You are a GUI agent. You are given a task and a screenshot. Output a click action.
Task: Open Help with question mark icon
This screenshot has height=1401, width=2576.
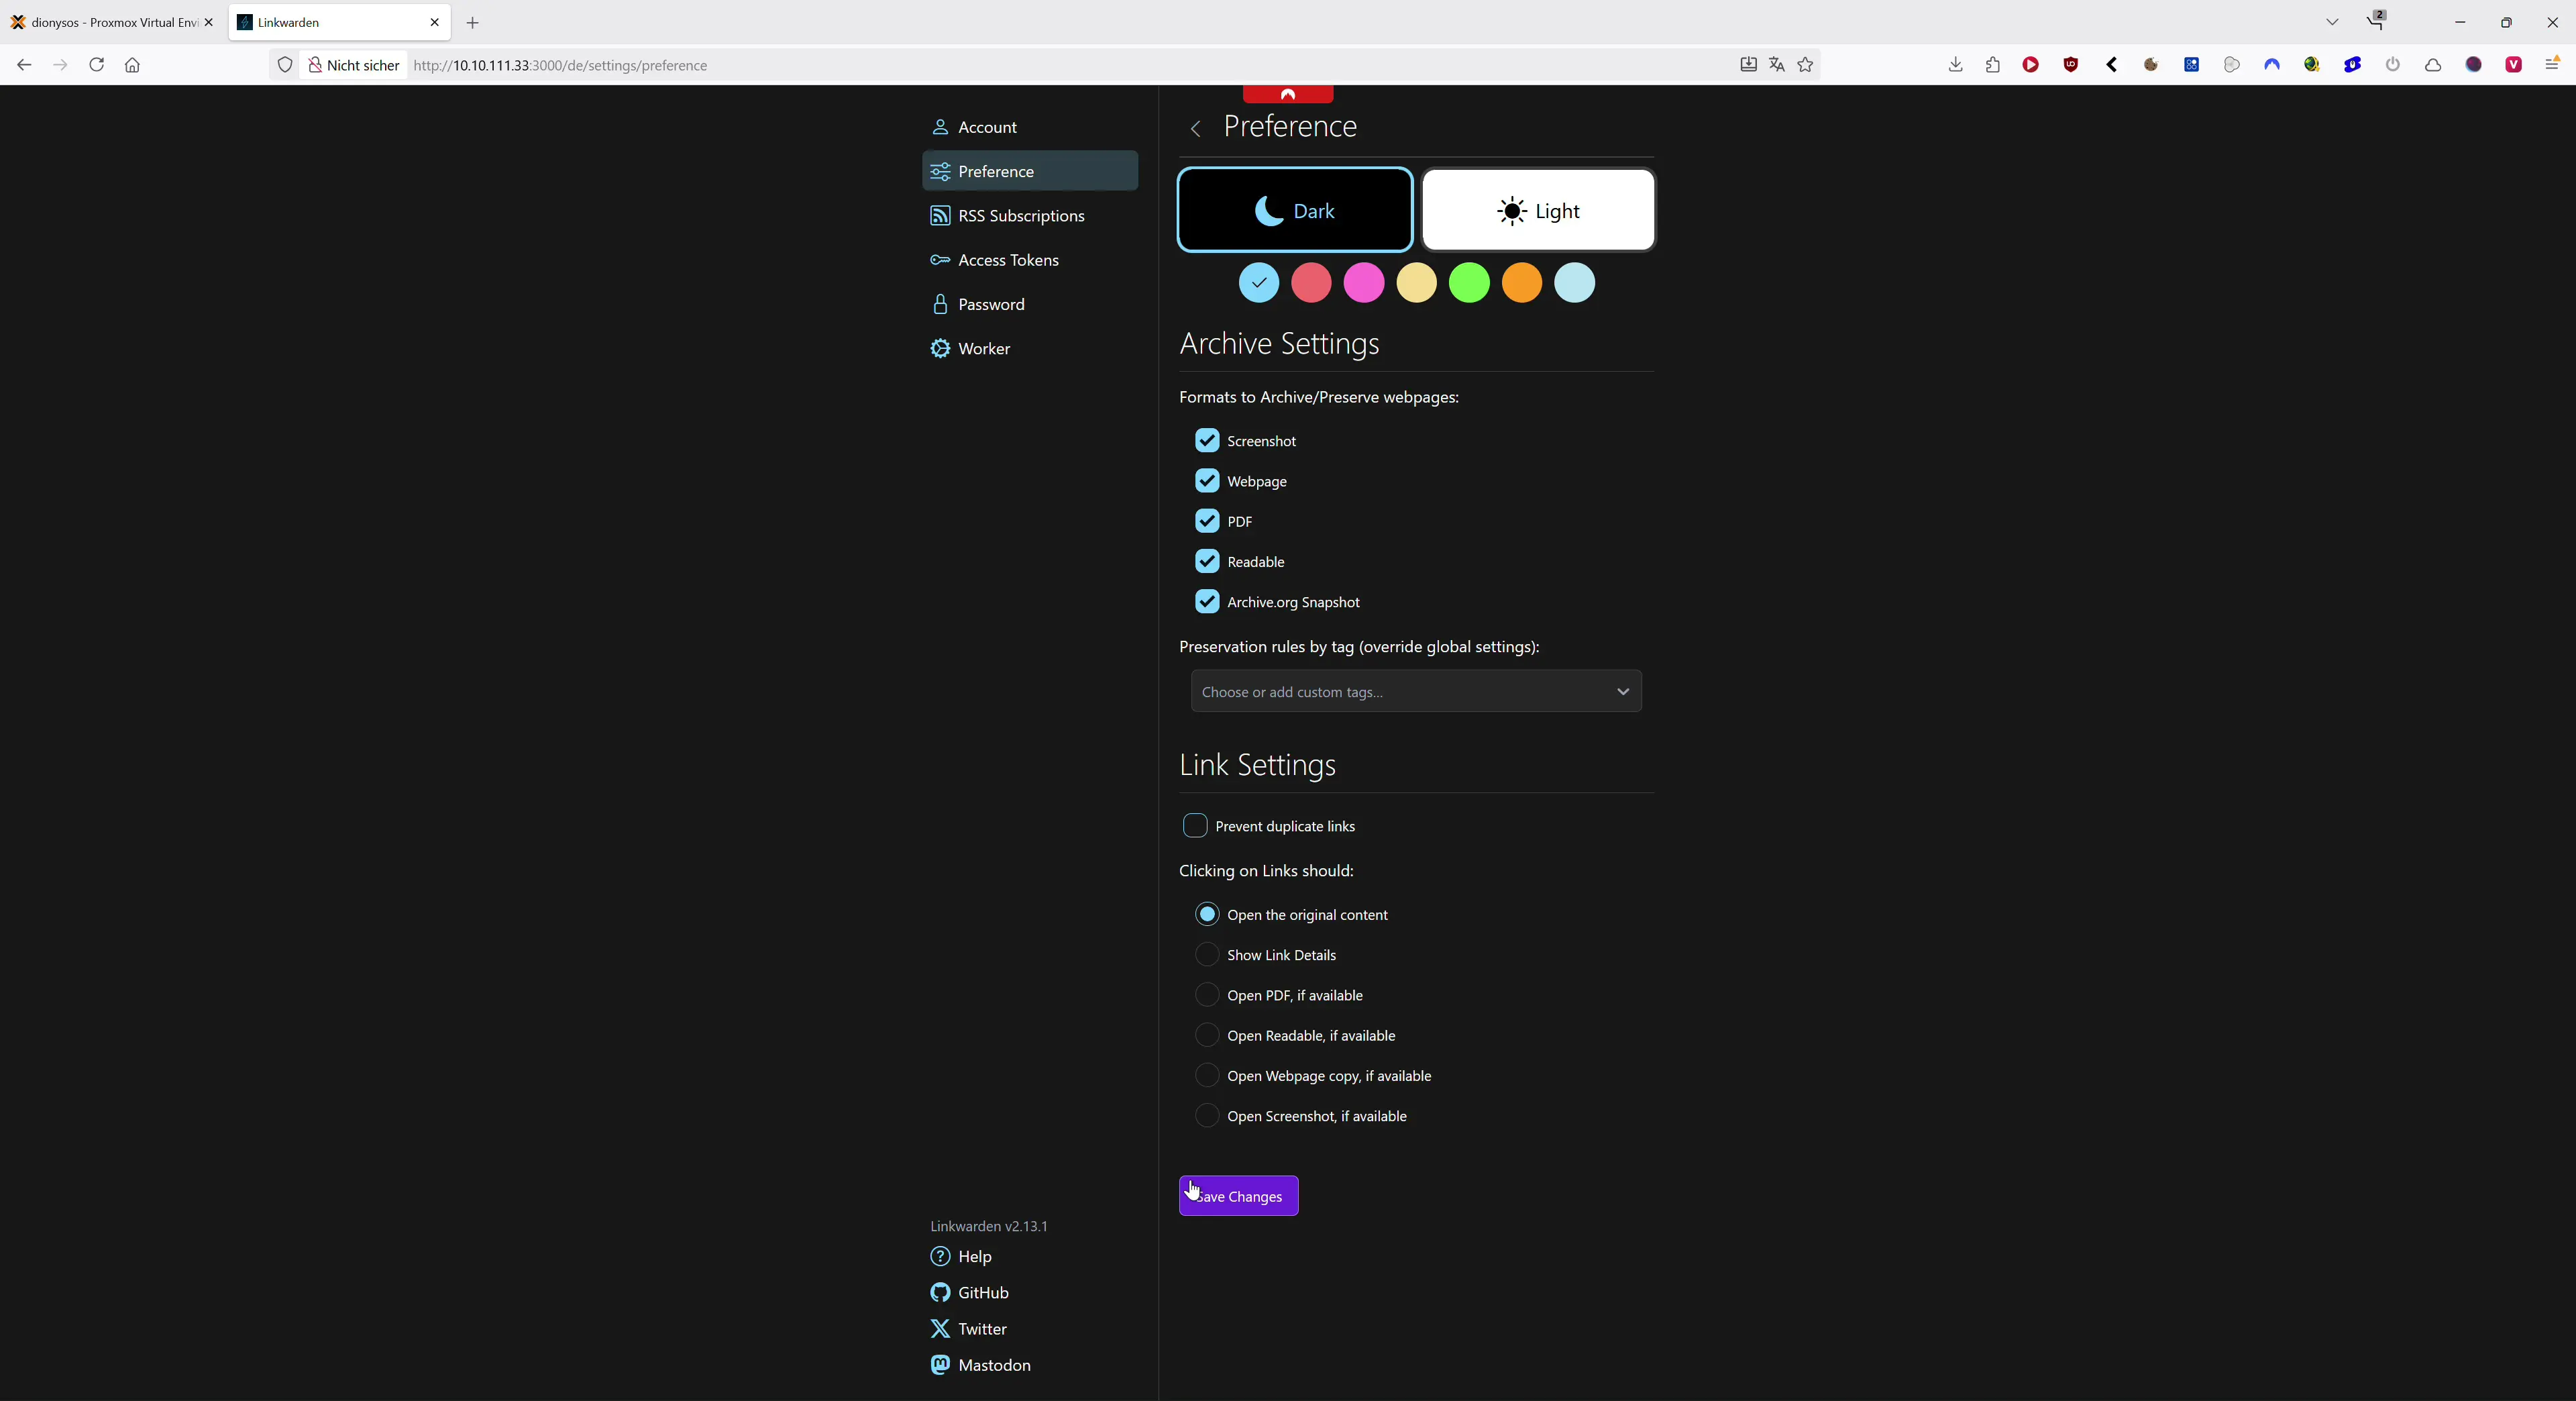click(940, 1256)
